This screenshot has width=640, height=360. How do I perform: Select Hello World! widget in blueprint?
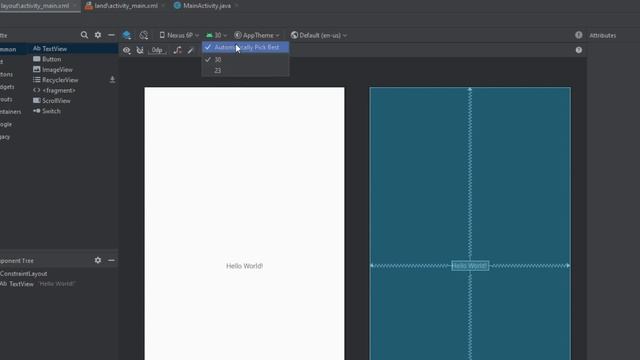(x=470, y=266)
